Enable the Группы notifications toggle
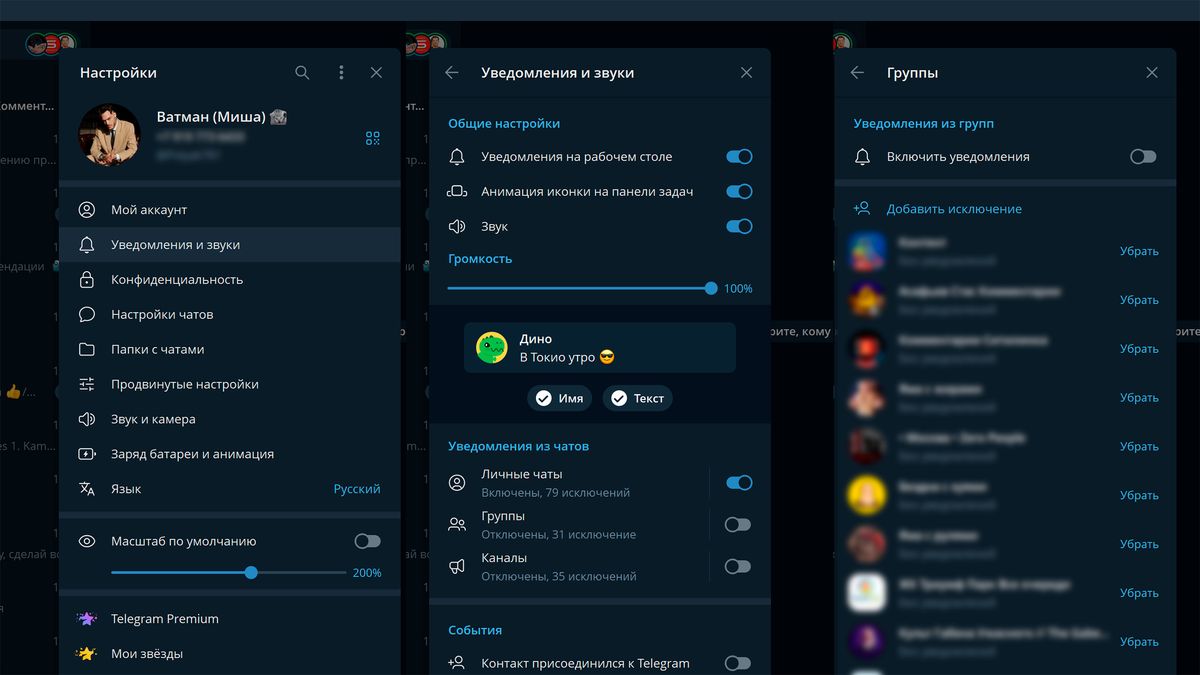1200x675 pixels. (738, 523)
